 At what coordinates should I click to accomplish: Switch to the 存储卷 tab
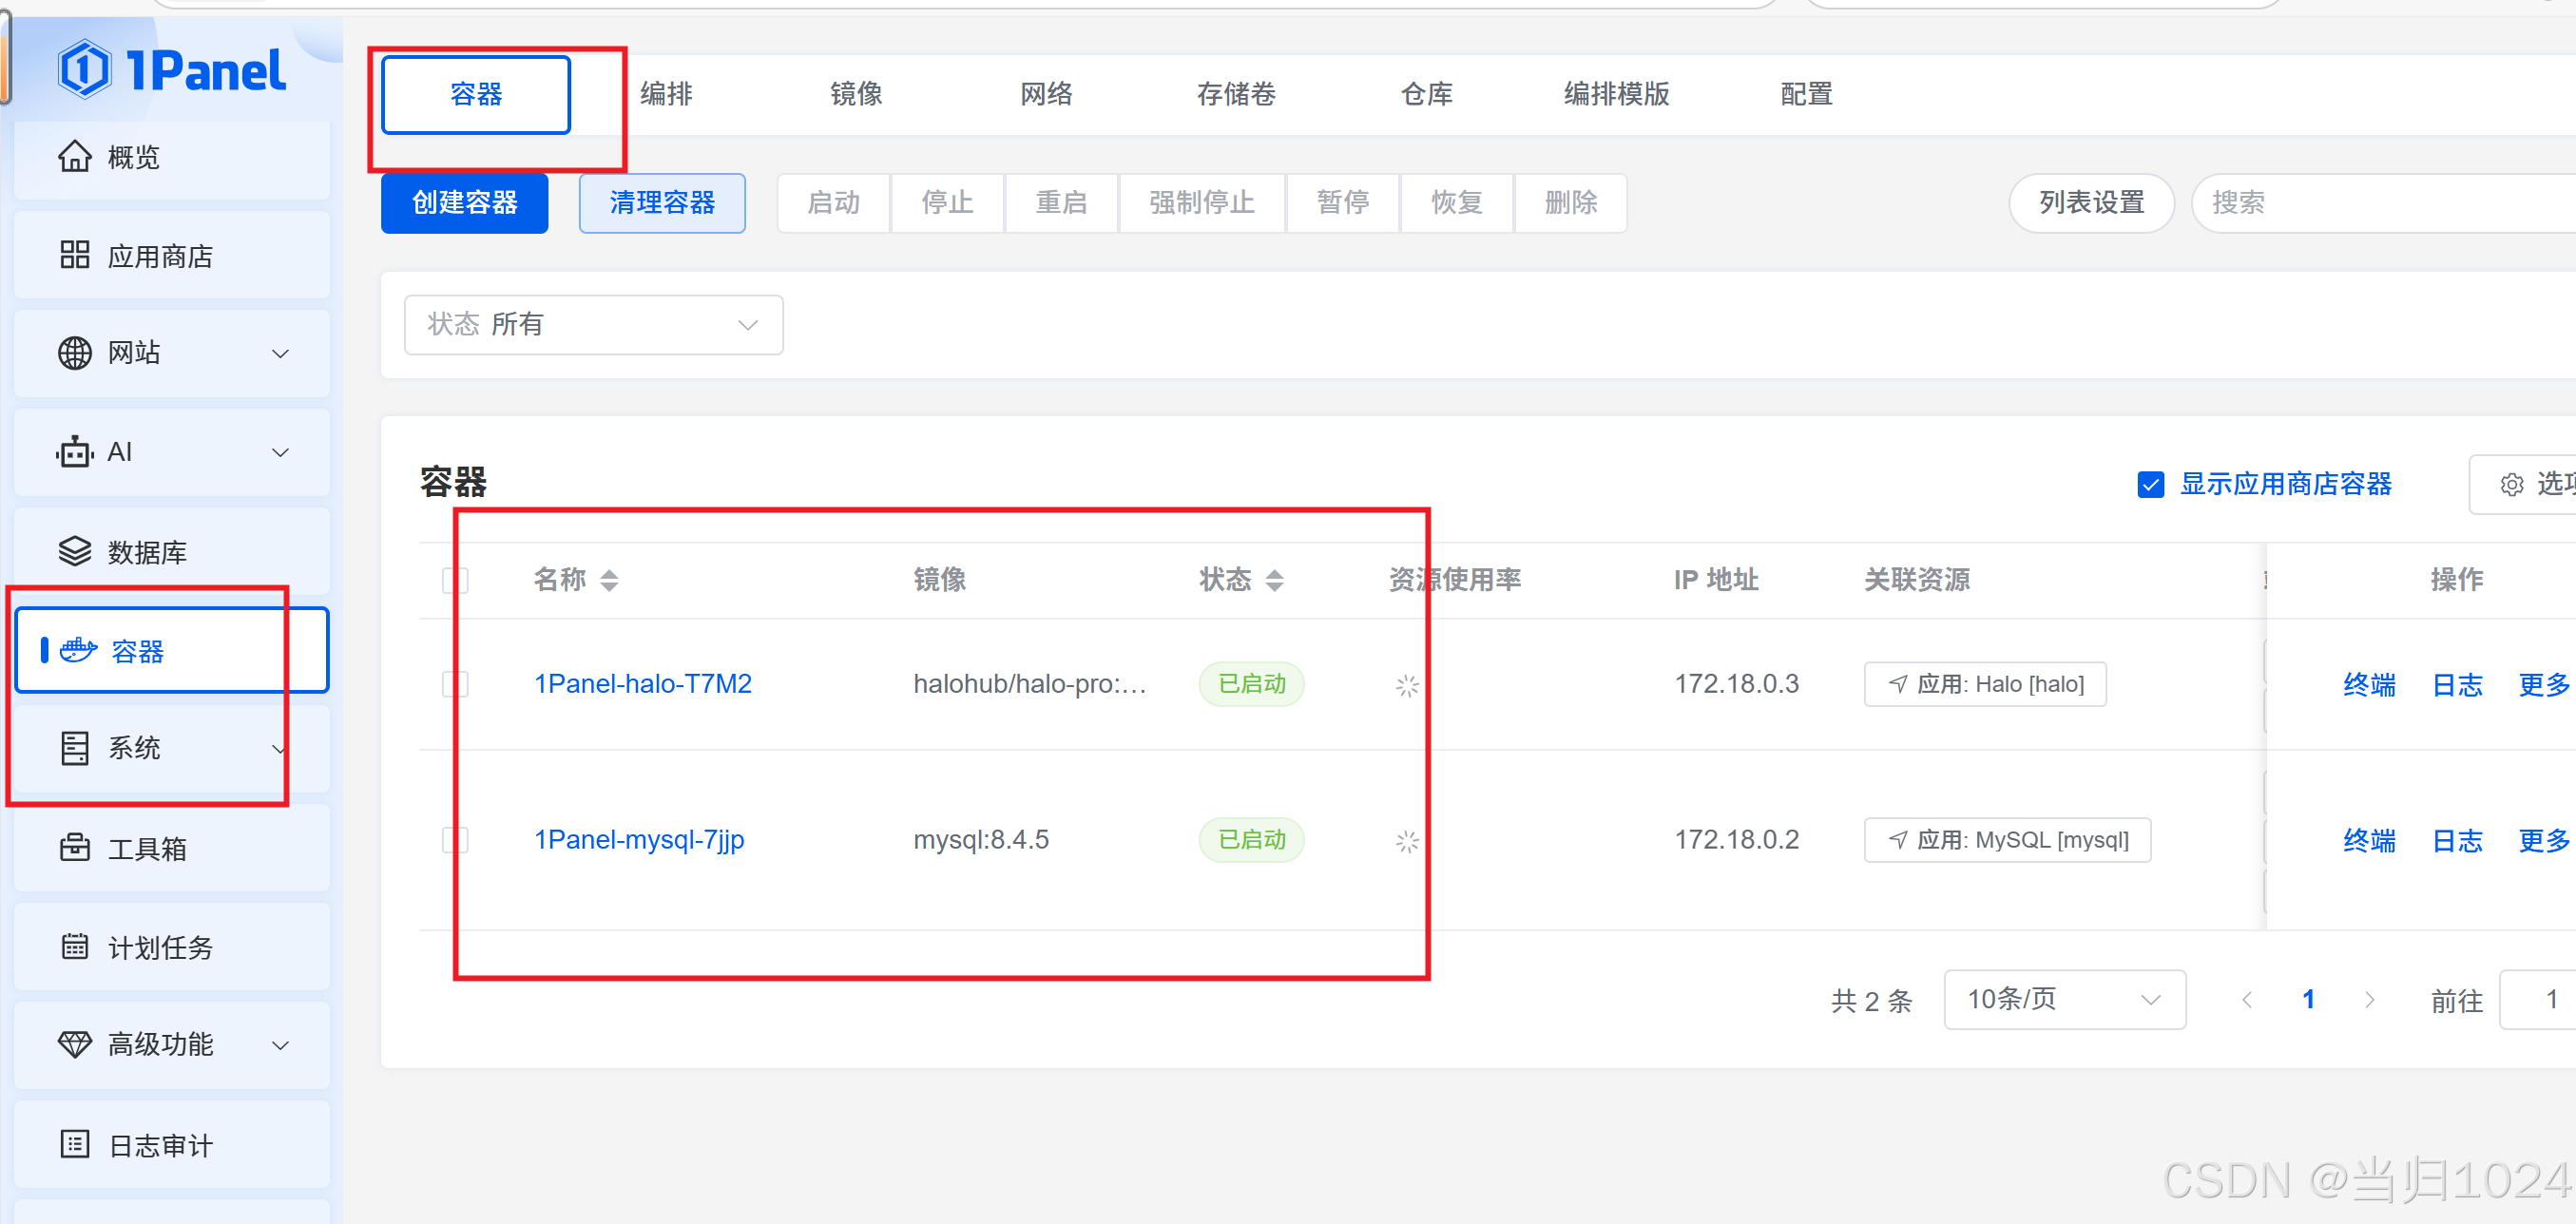(x=1236, y=95)
